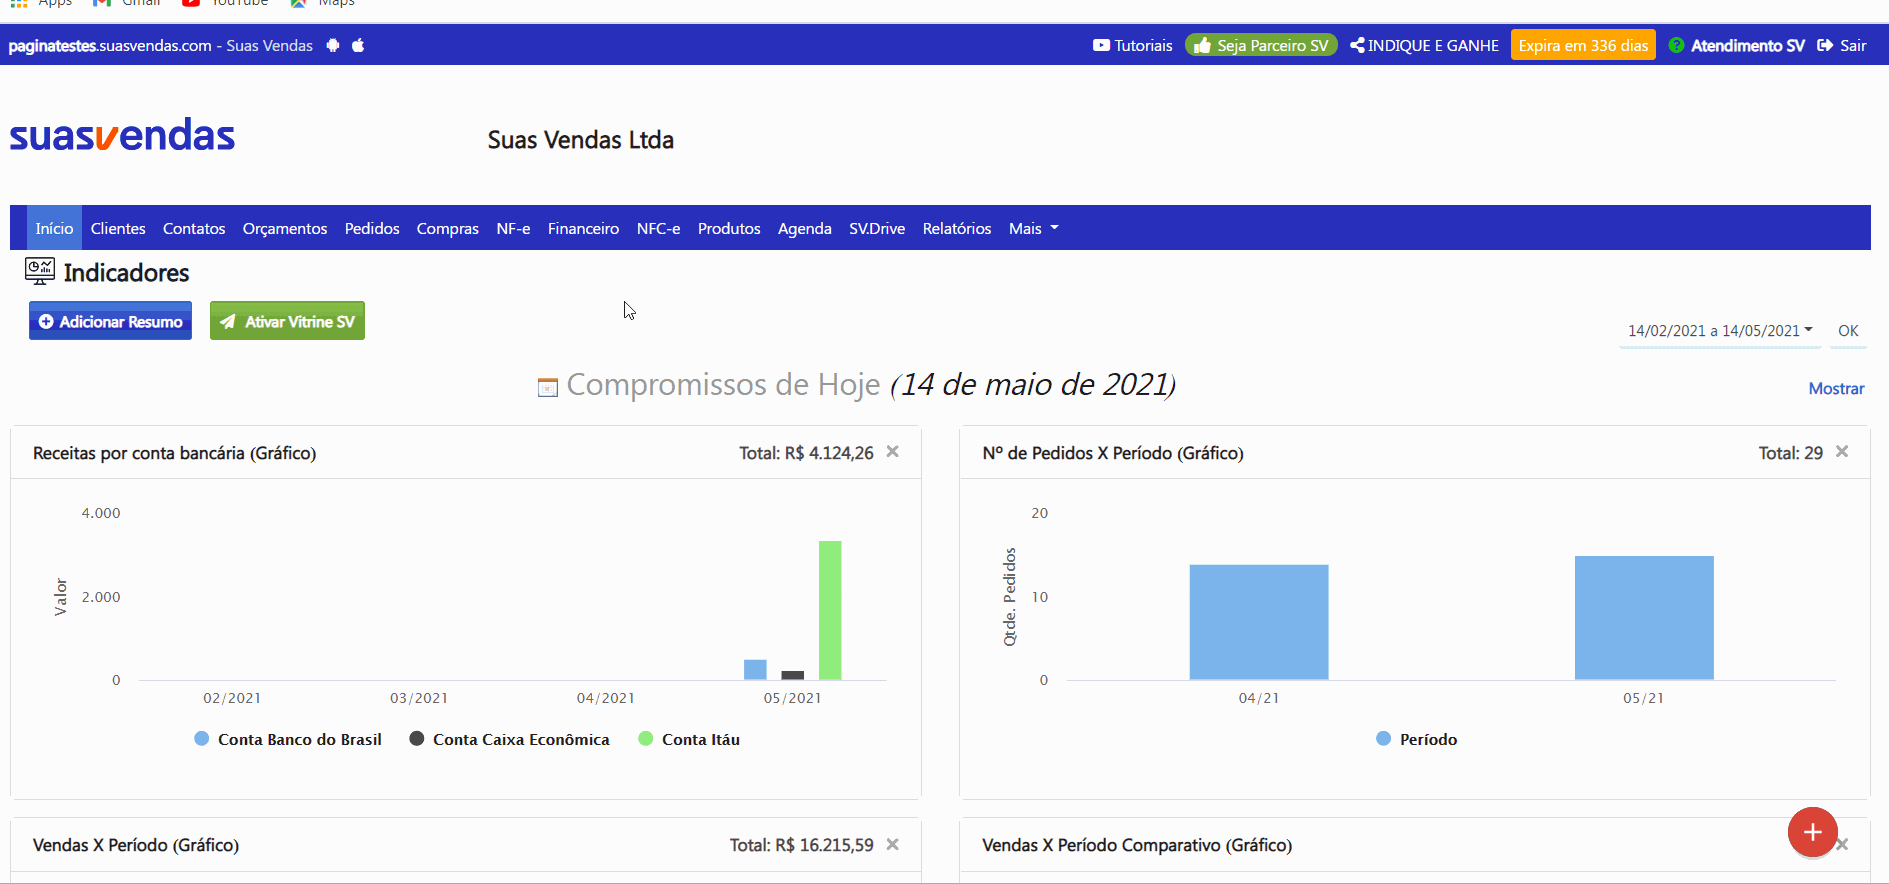The image size is (1889, 884).
Task: Click the Seja Parceiro SV badge
Action: pos(1261,45)
